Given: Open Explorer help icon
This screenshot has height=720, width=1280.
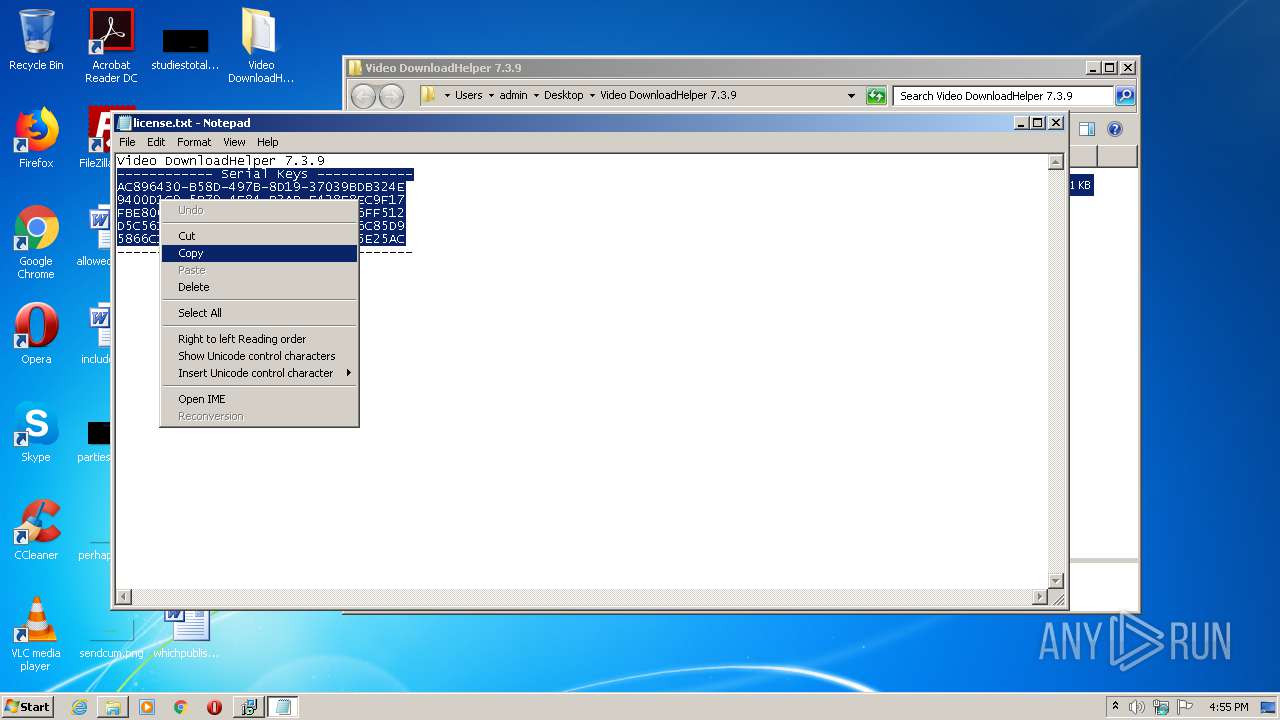Looking at the screenshot, I should (1115, 129).
